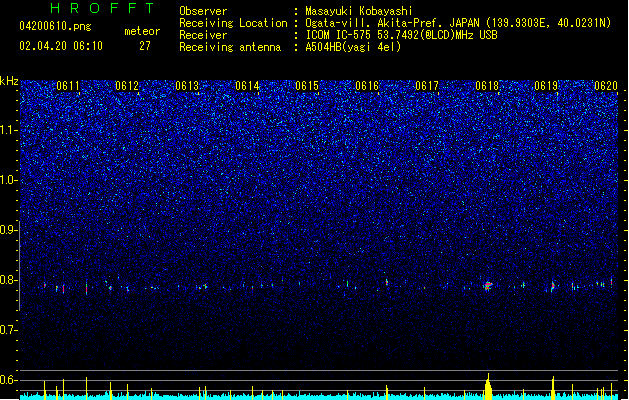
Task: Click the Ogata-vill. Akita-Pref. JAPAN location text
Action: [x=392, y=23]
